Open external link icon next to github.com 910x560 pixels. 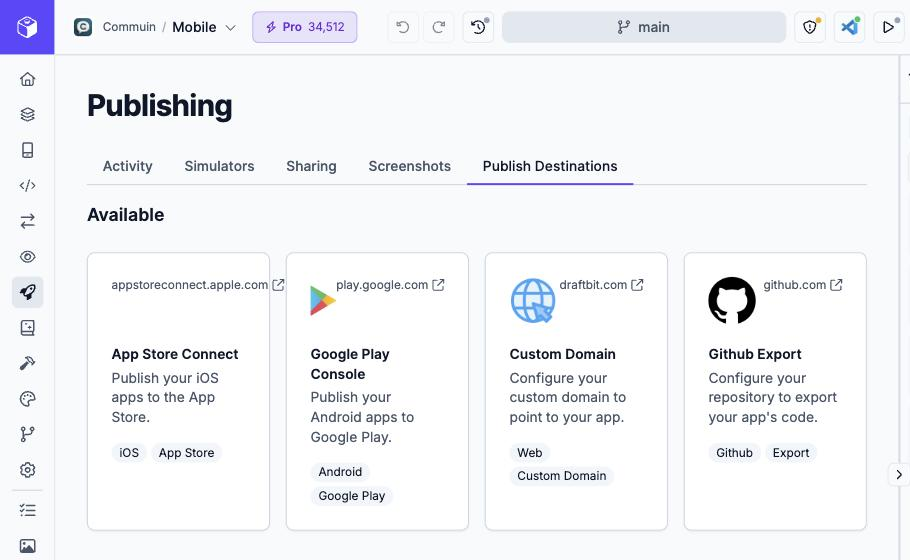click(x=836, y=285)
